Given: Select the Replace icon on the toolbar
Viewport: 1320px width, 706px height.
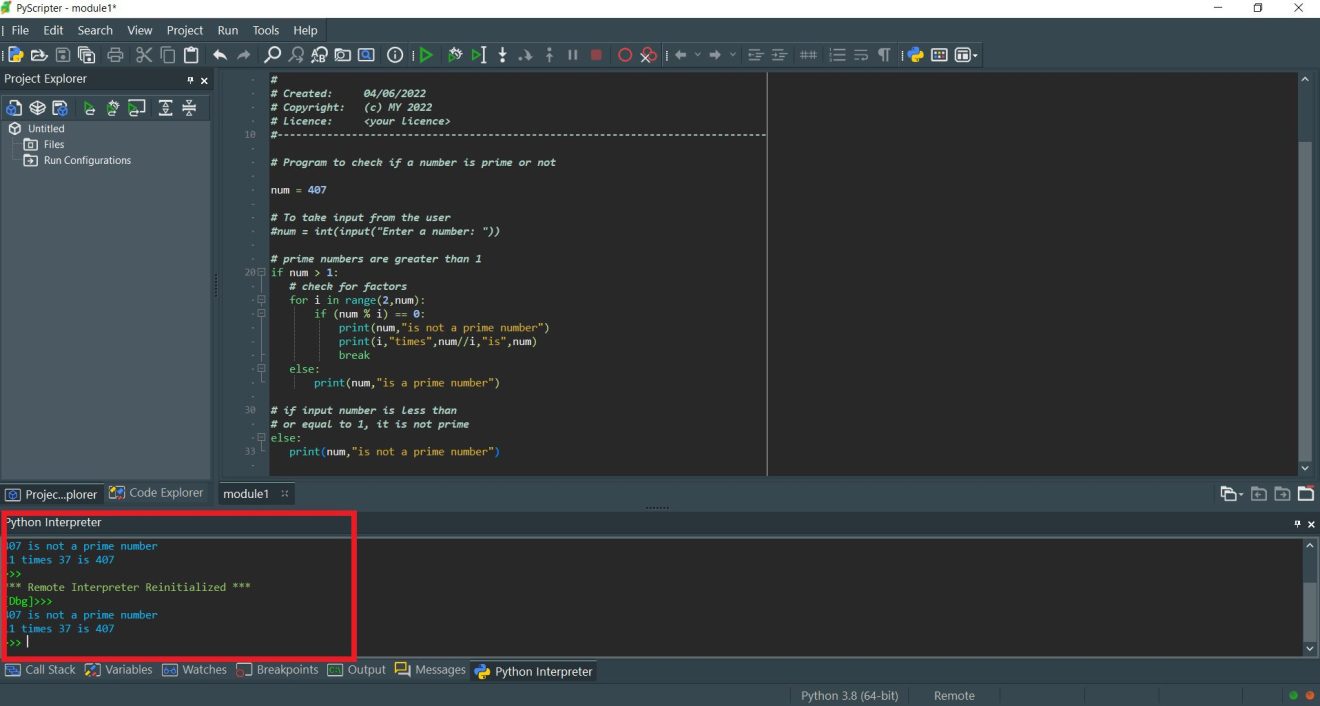Looking at the screenshot, I should (x=317, y=55).
